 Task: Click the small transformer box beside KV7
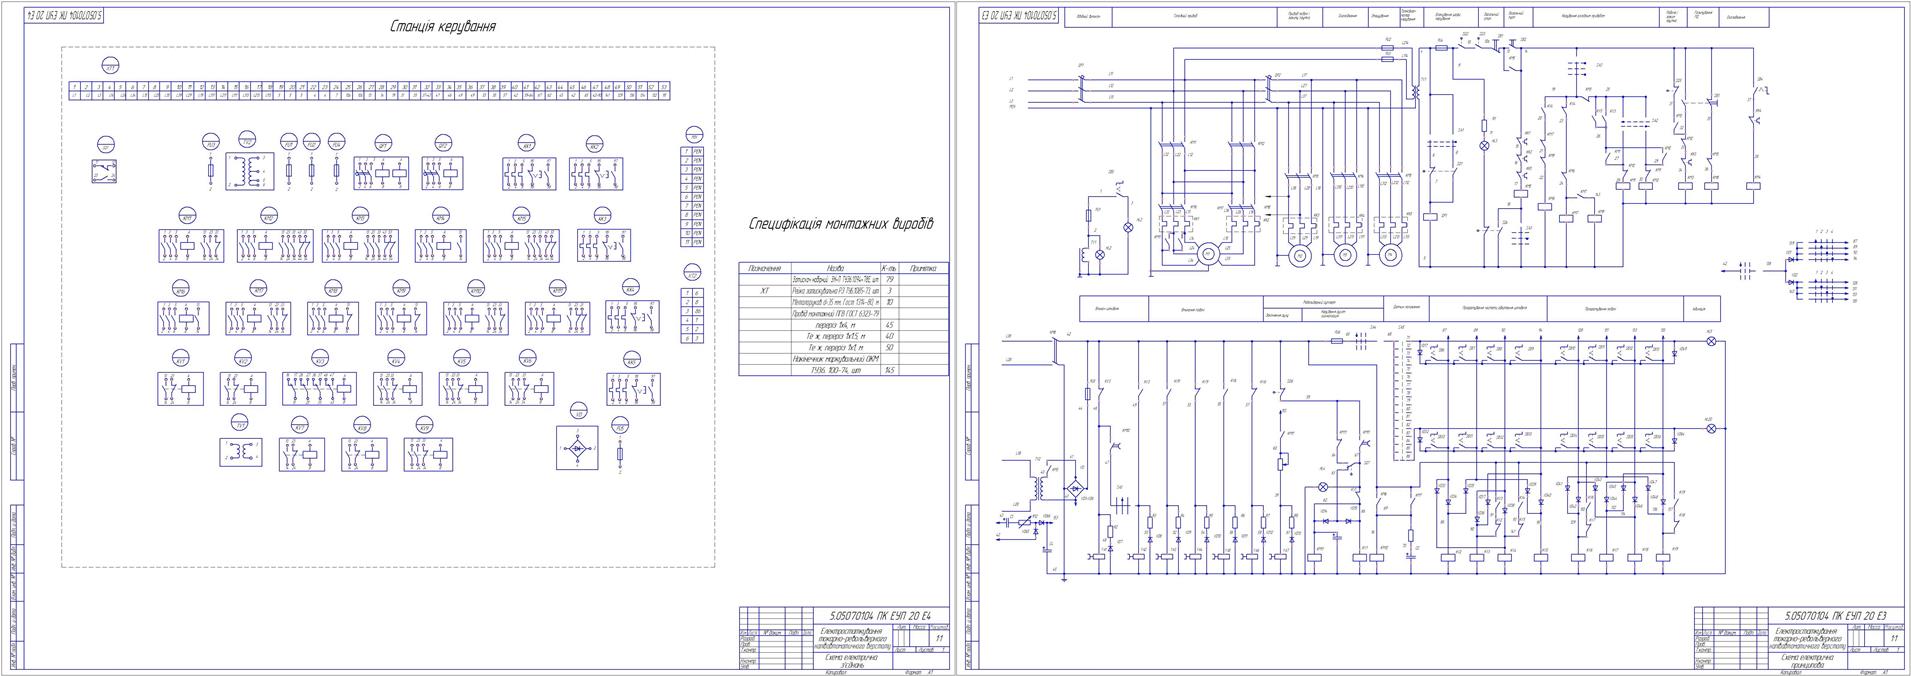tap(240, 452)
